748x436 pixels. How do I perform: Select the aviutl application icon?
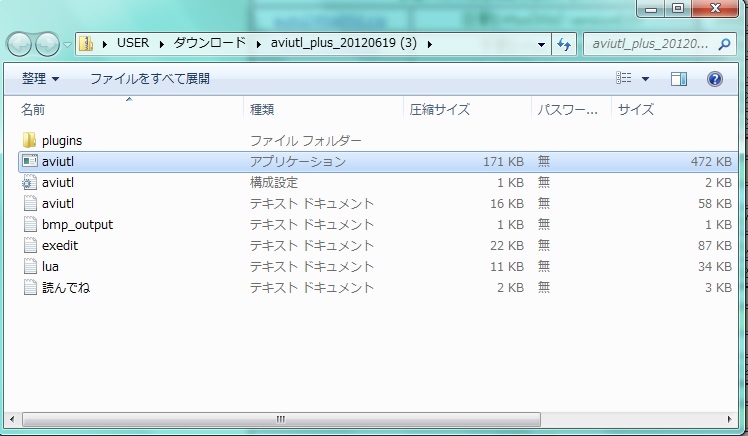tap(30, 161)
